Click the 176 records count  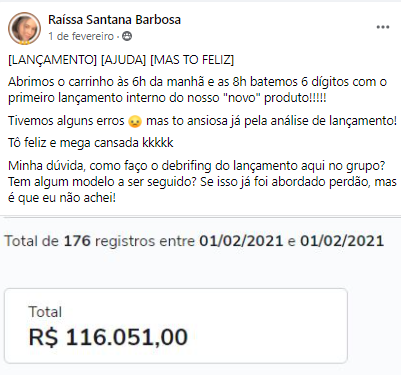(x=77, y=241)
